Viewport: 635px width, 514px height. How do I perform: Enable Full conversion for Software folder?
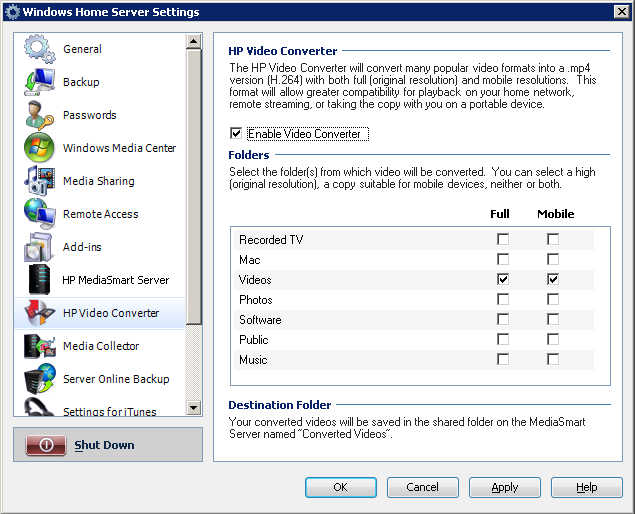503,319
